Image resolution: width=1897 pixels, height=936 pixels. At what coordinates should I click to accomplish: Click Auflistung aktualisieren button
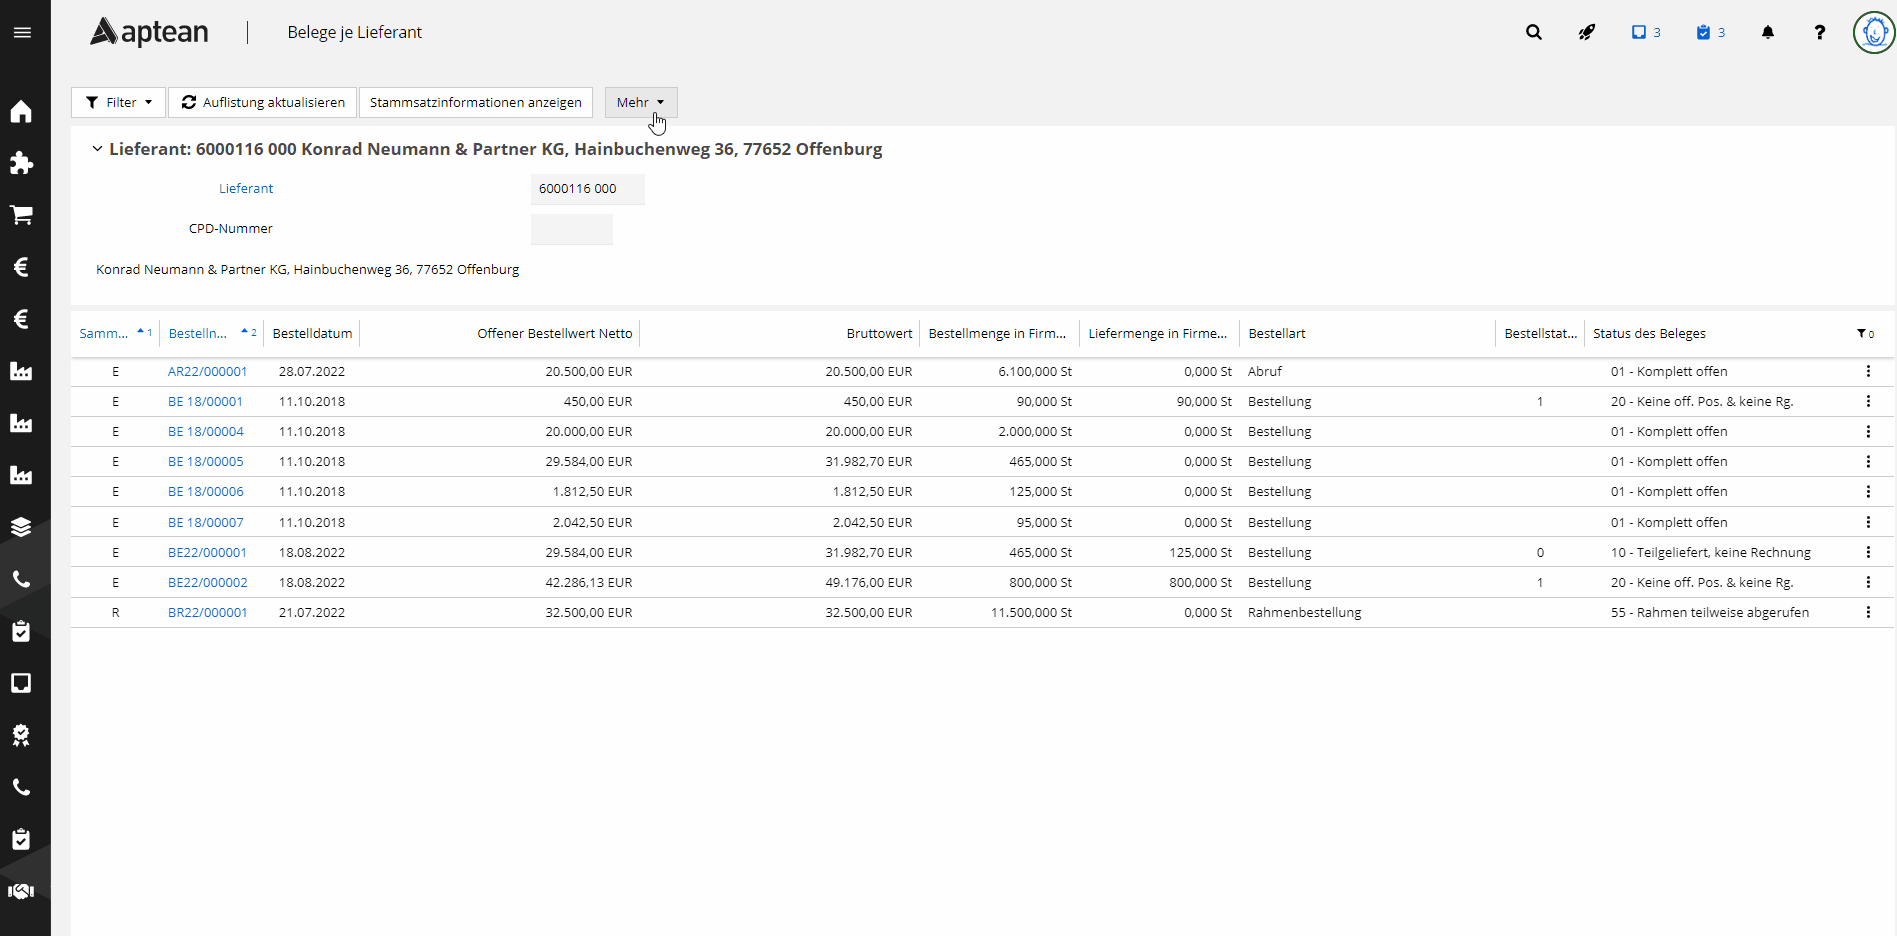coord(263,102)
